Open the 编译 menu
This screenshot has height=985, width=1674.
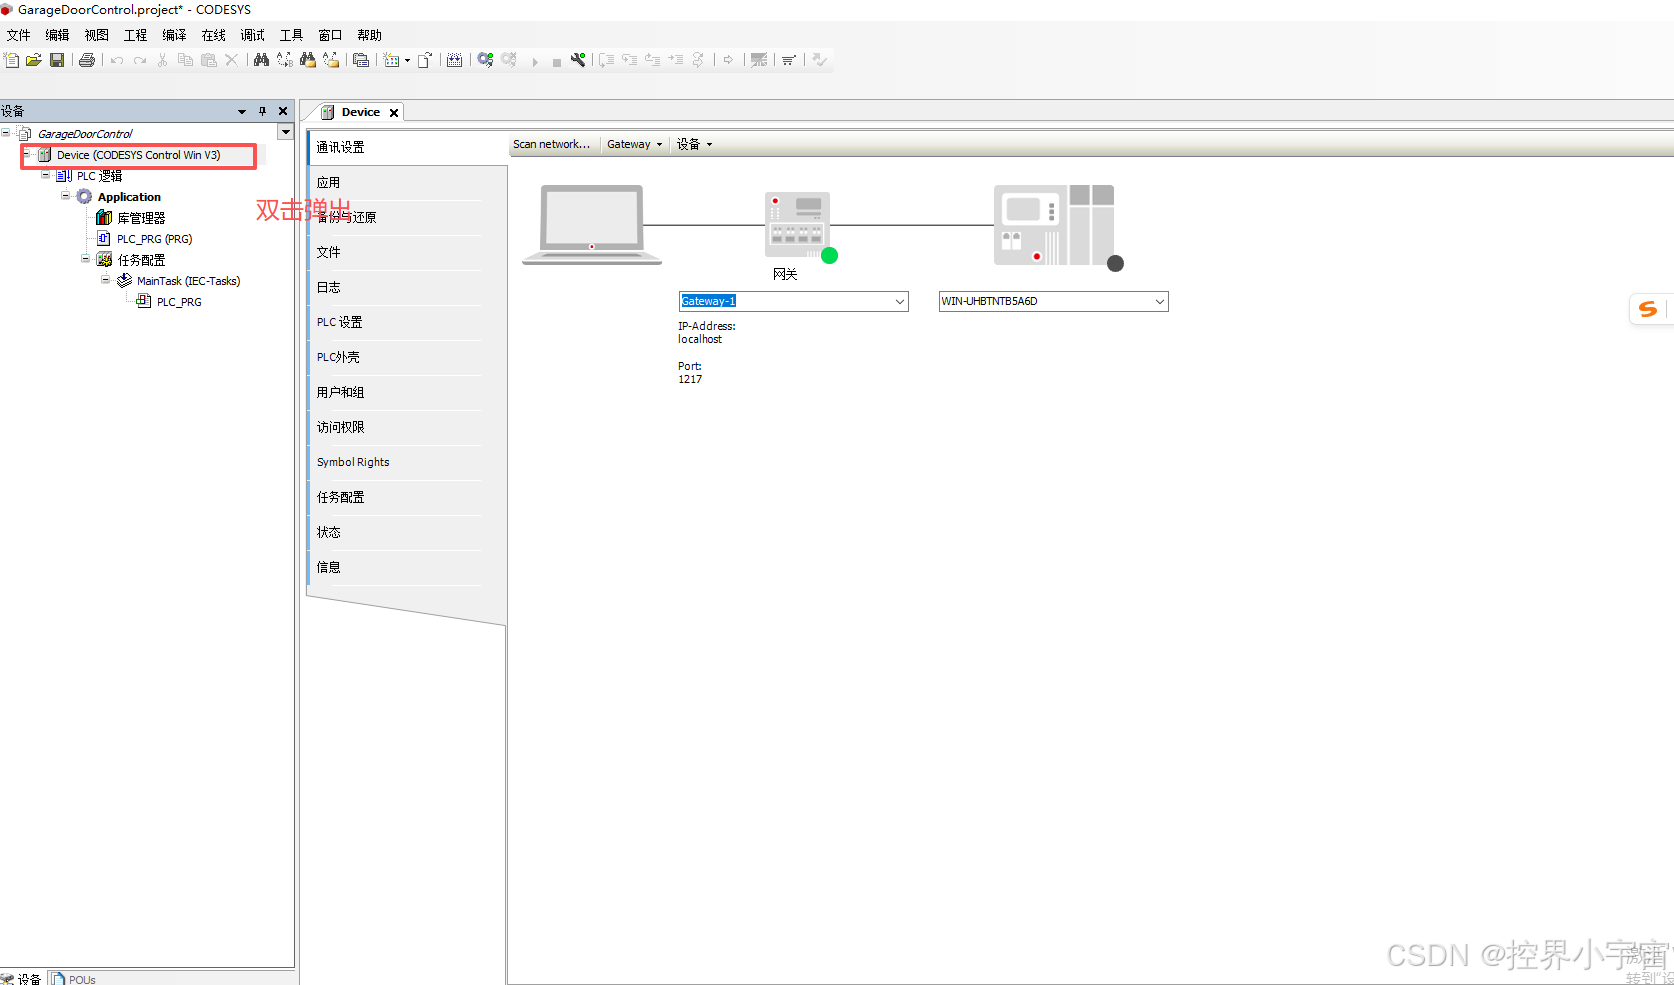174,35
